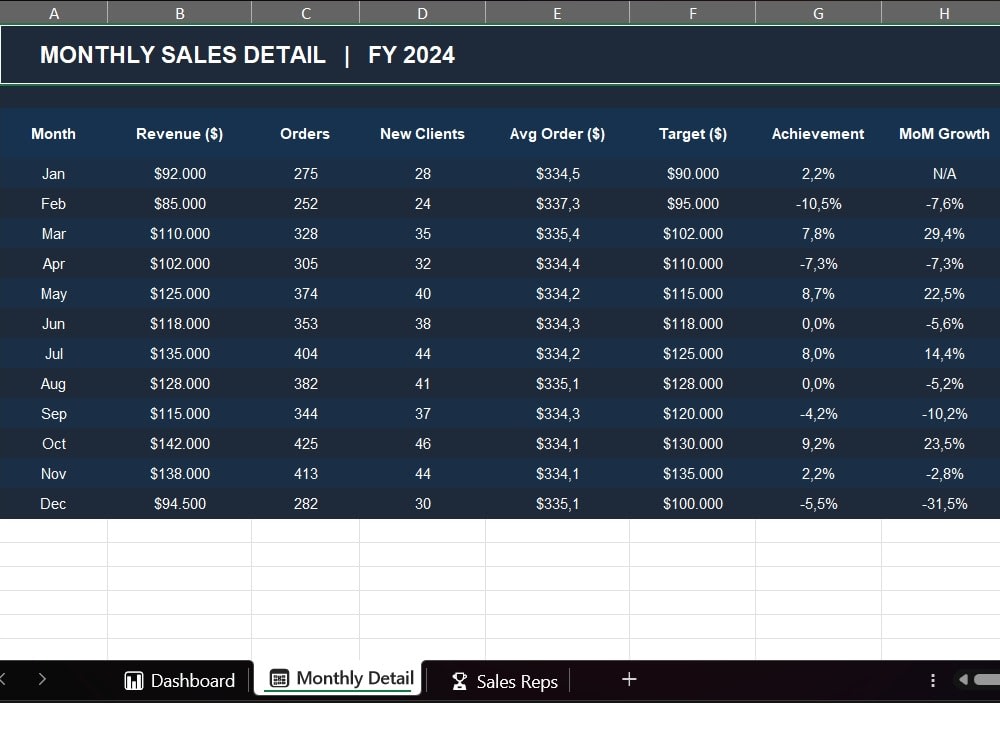This screenshot has width=1000, height=750.
Task: Select the Jun month cell
Action: (x=54, y=323)
